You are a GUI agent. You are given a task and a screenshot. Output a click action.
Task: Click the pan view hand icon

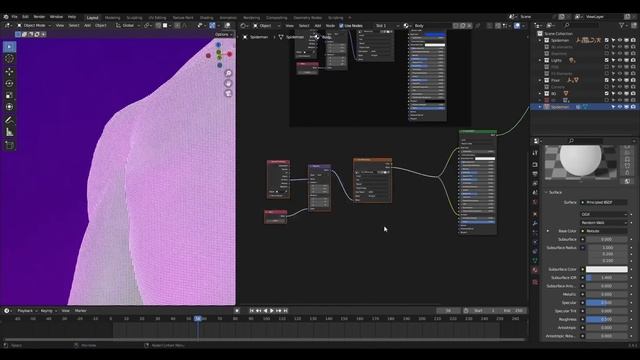click(228, 83)
